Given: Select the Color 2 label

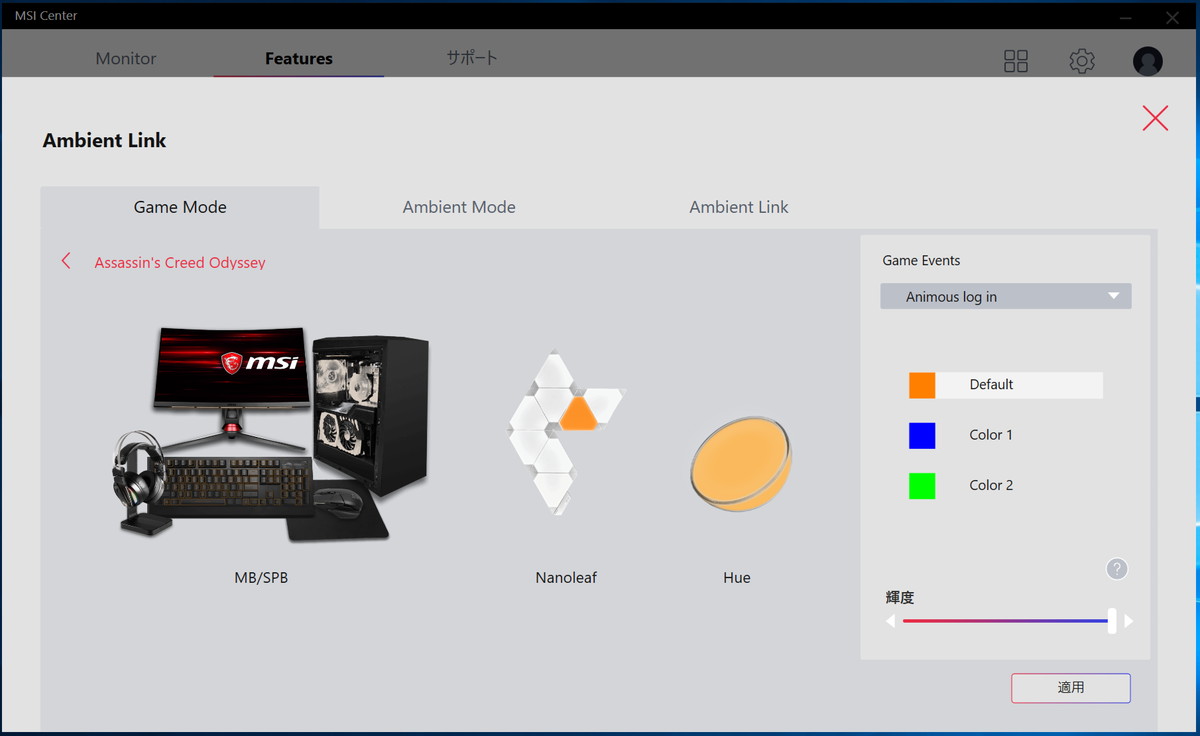Looking at the screenshot, I should point(991,484).
